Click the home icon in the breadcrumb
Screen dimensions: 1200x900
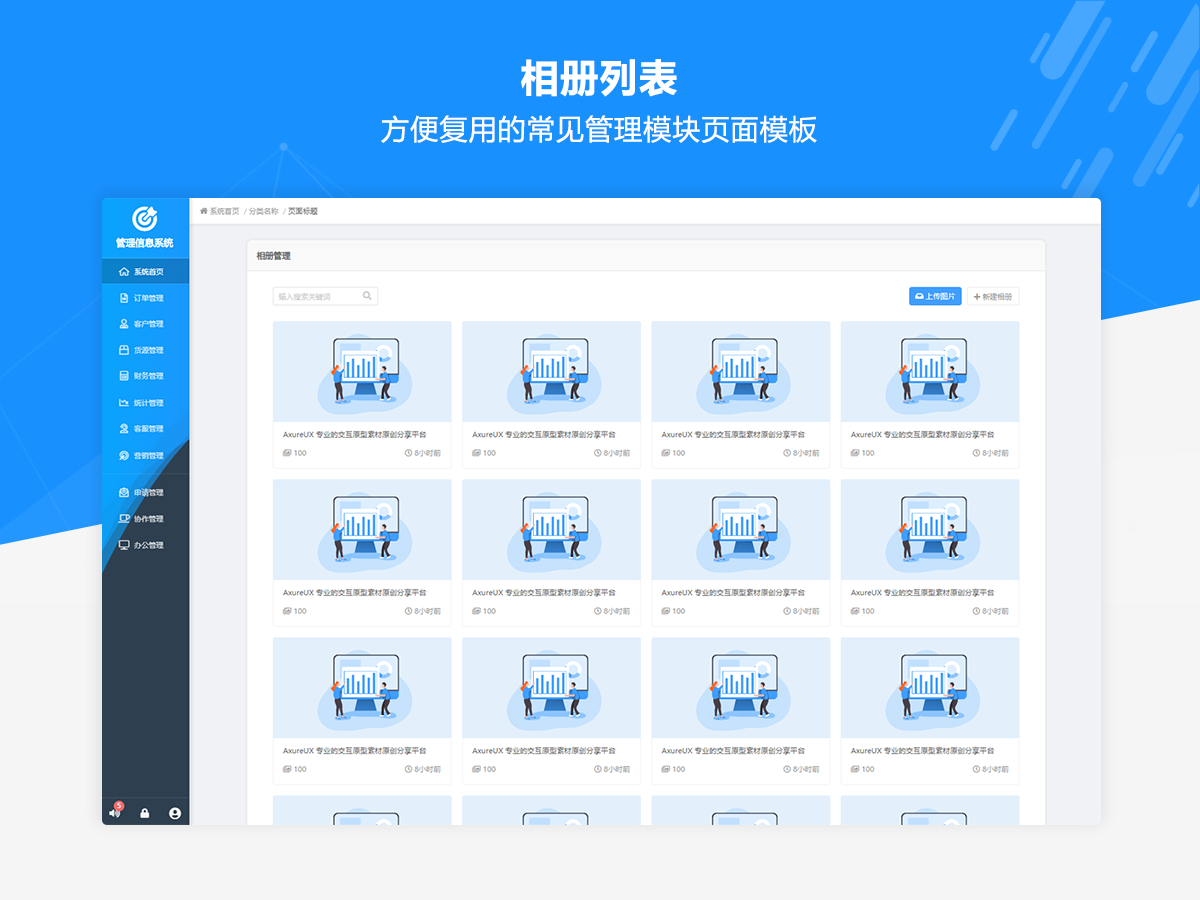point(204,211)
